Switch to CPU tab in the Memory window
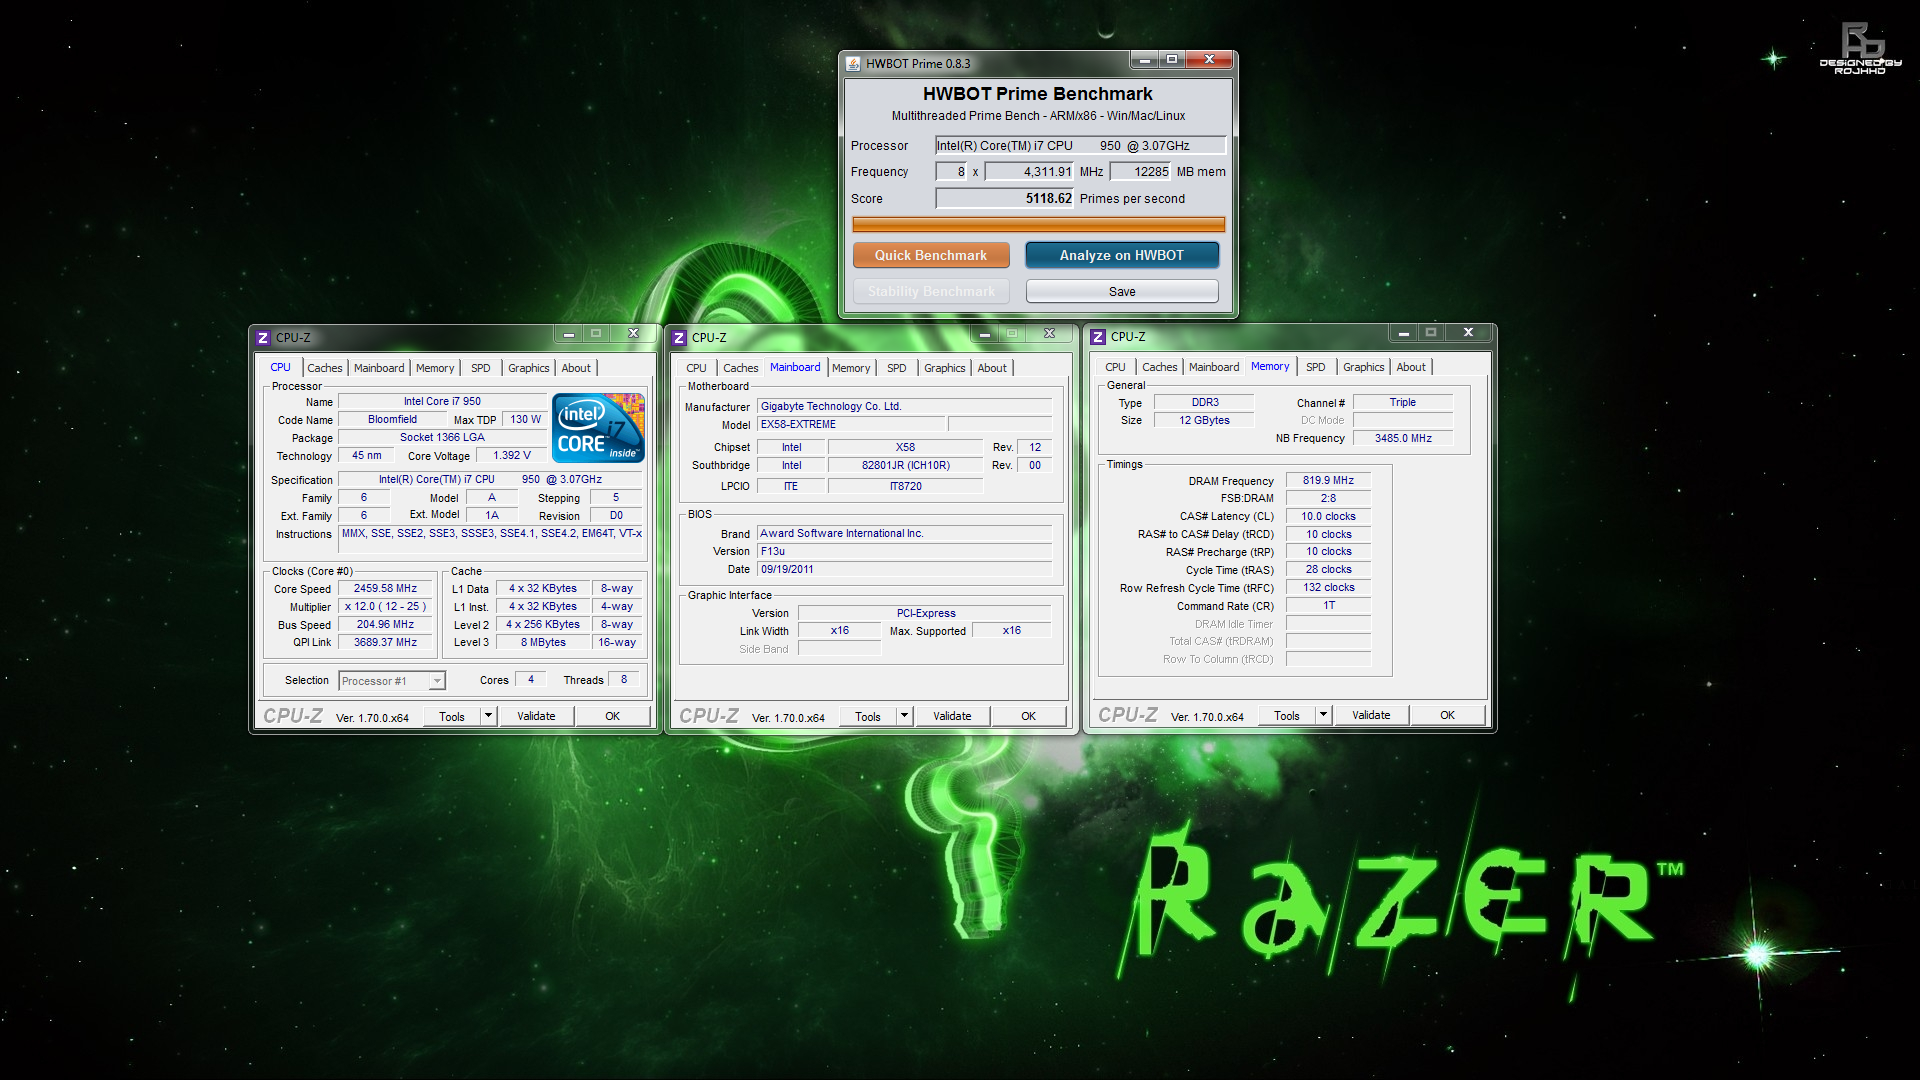Viewport: 1920px width, 1080px height. tap(1115, 367)
